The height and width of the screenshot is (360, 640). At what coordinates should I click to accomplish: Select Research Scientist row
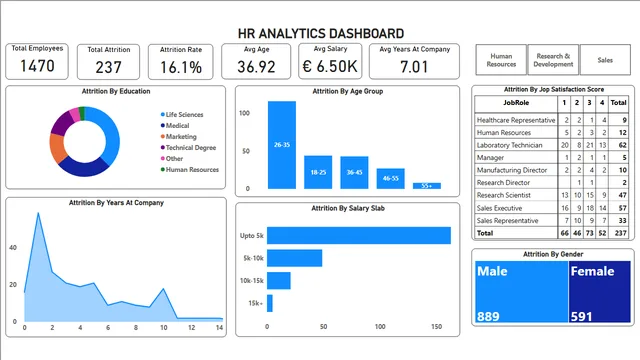551,195
